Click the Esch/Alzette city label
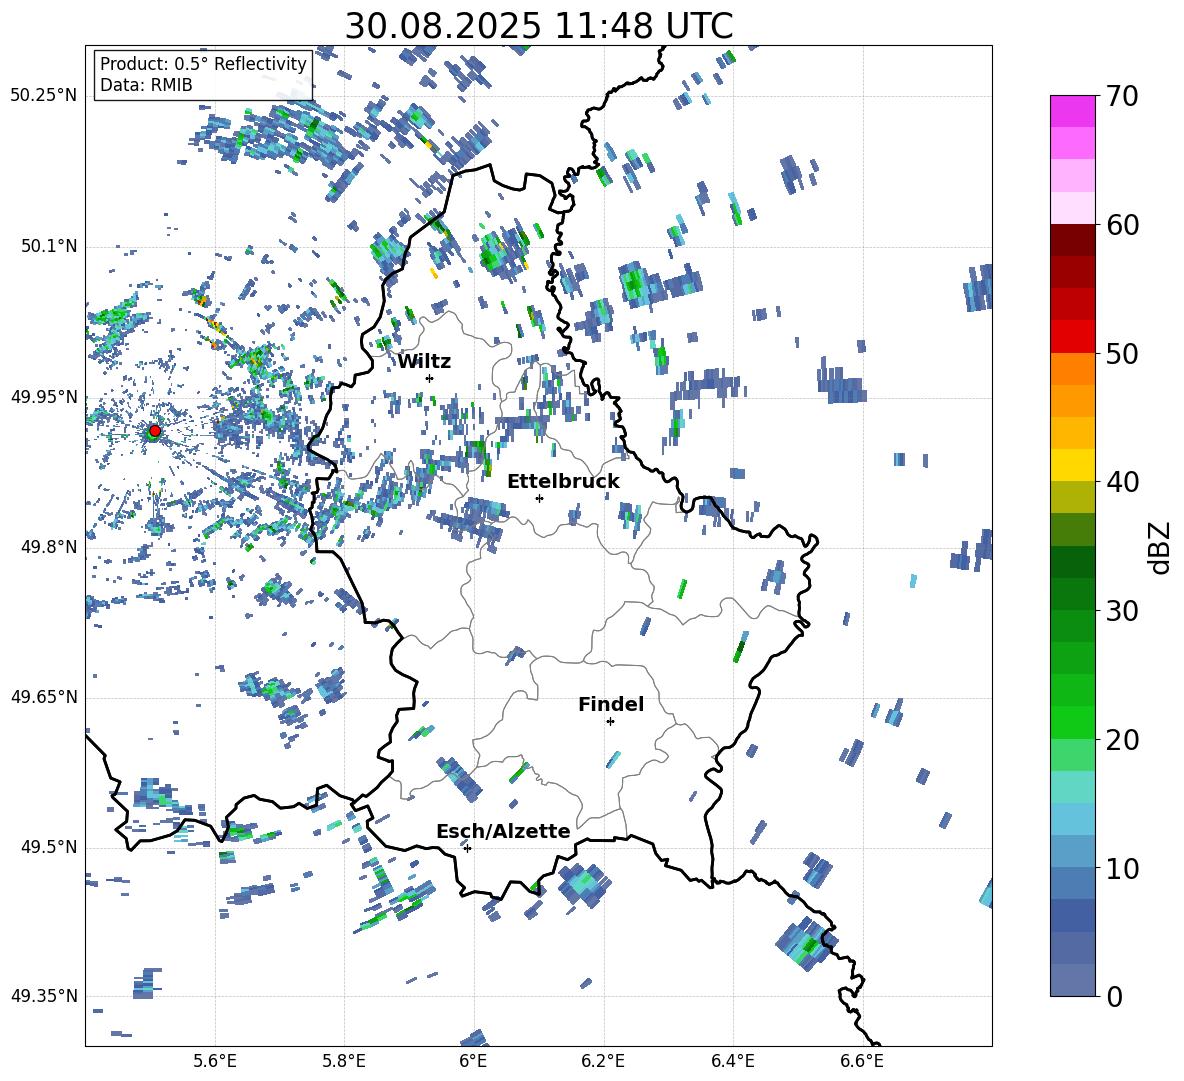The height and width of the screenshot is (1081, 1184). coord(503,831)
